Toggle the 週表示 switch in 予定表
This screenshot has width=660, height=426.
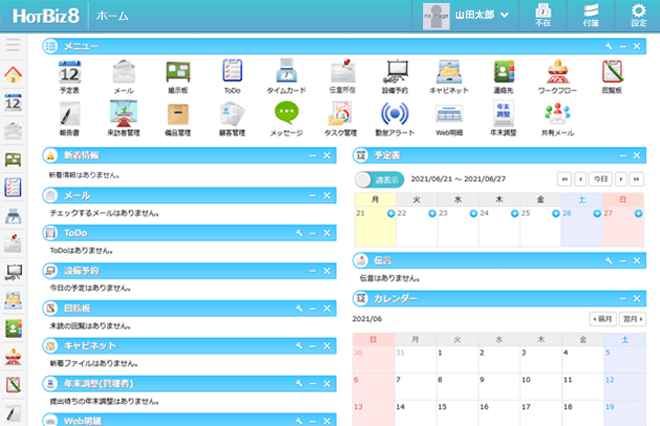point(379,180)
